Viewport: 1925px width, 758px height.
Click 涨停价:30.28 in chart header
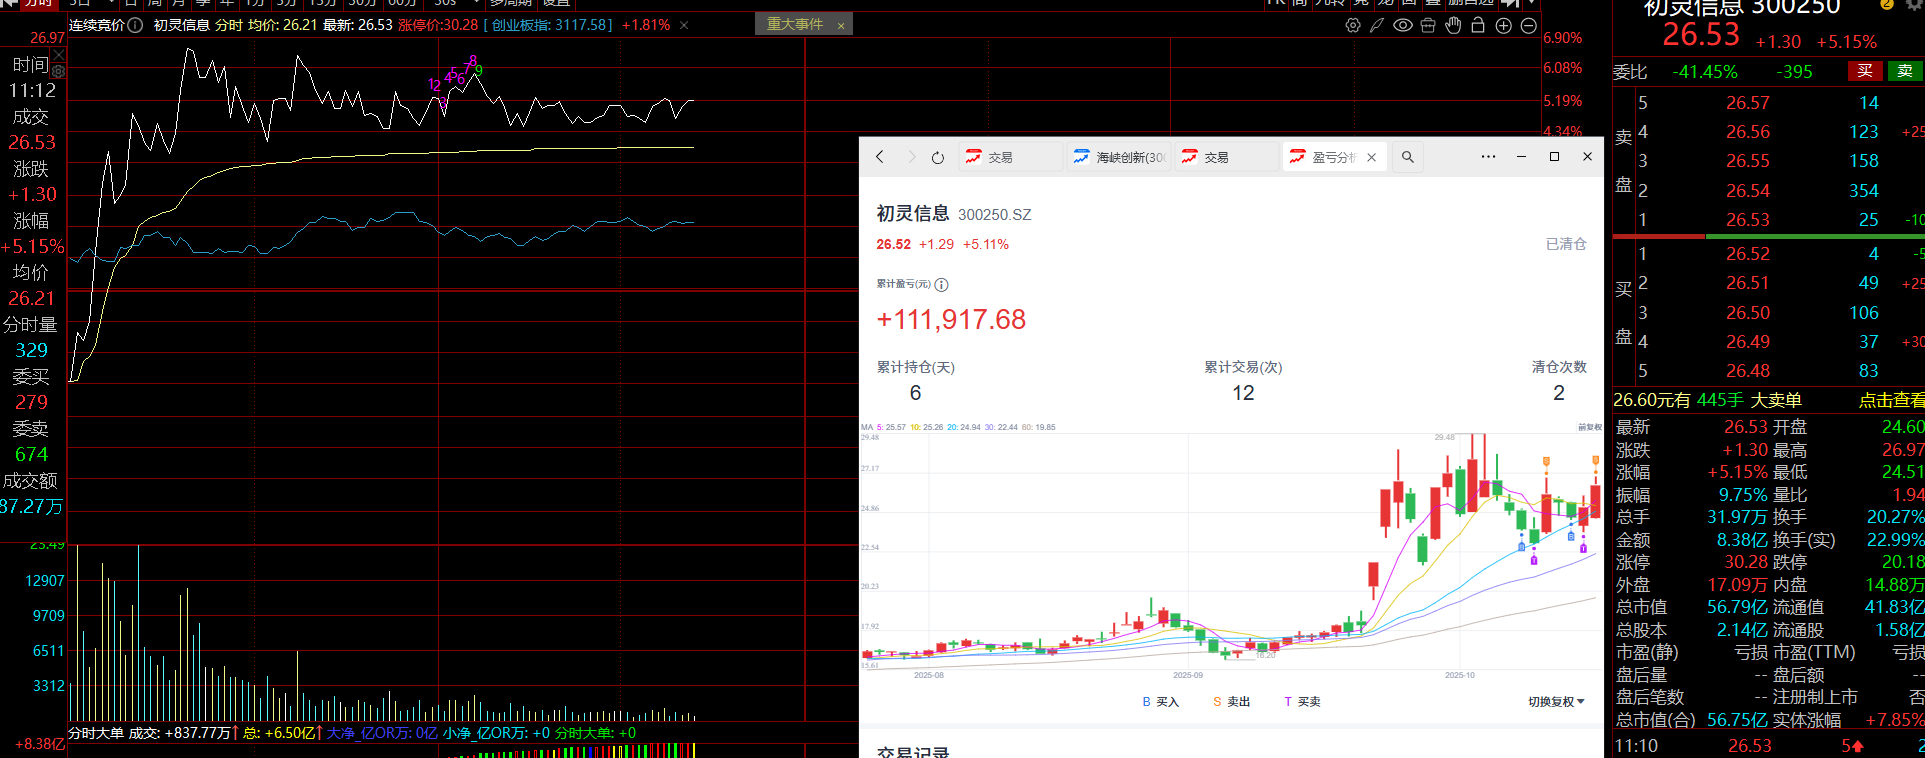tap(438, 25)
